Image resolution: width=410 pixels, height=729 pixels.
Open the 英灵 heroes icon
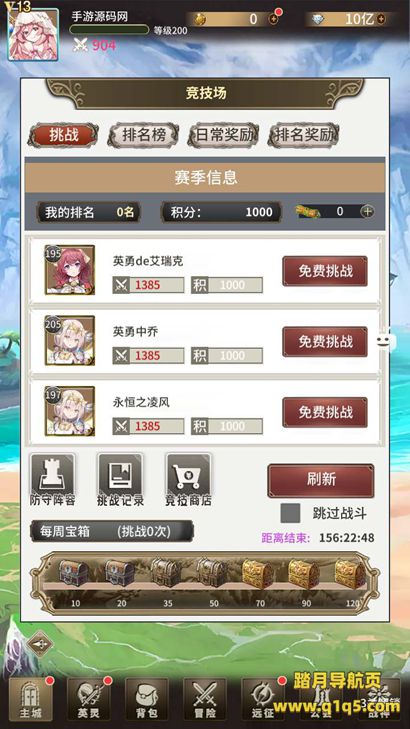pos(89,699)
